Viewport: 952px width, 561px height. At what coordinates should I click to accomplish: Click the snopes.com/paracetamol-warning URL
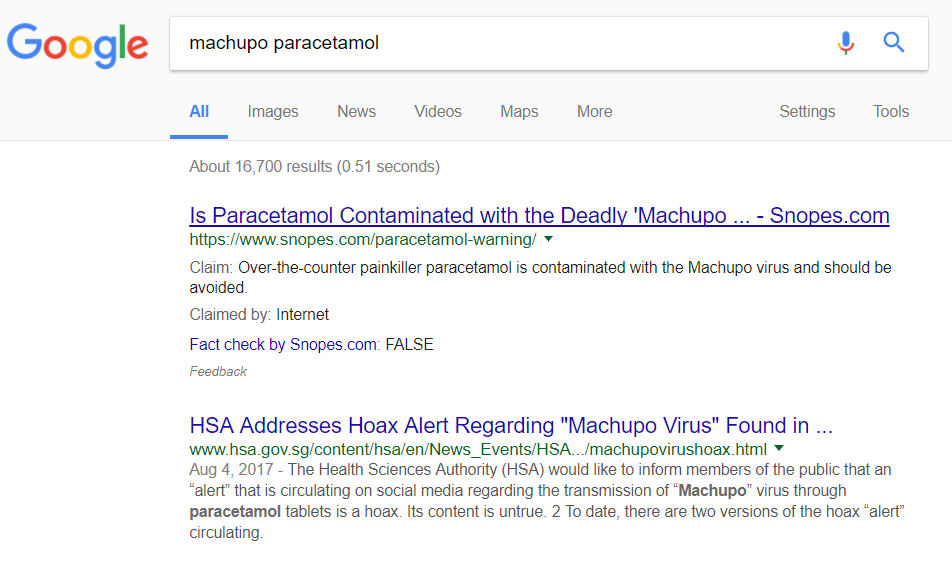pos(363,240)
